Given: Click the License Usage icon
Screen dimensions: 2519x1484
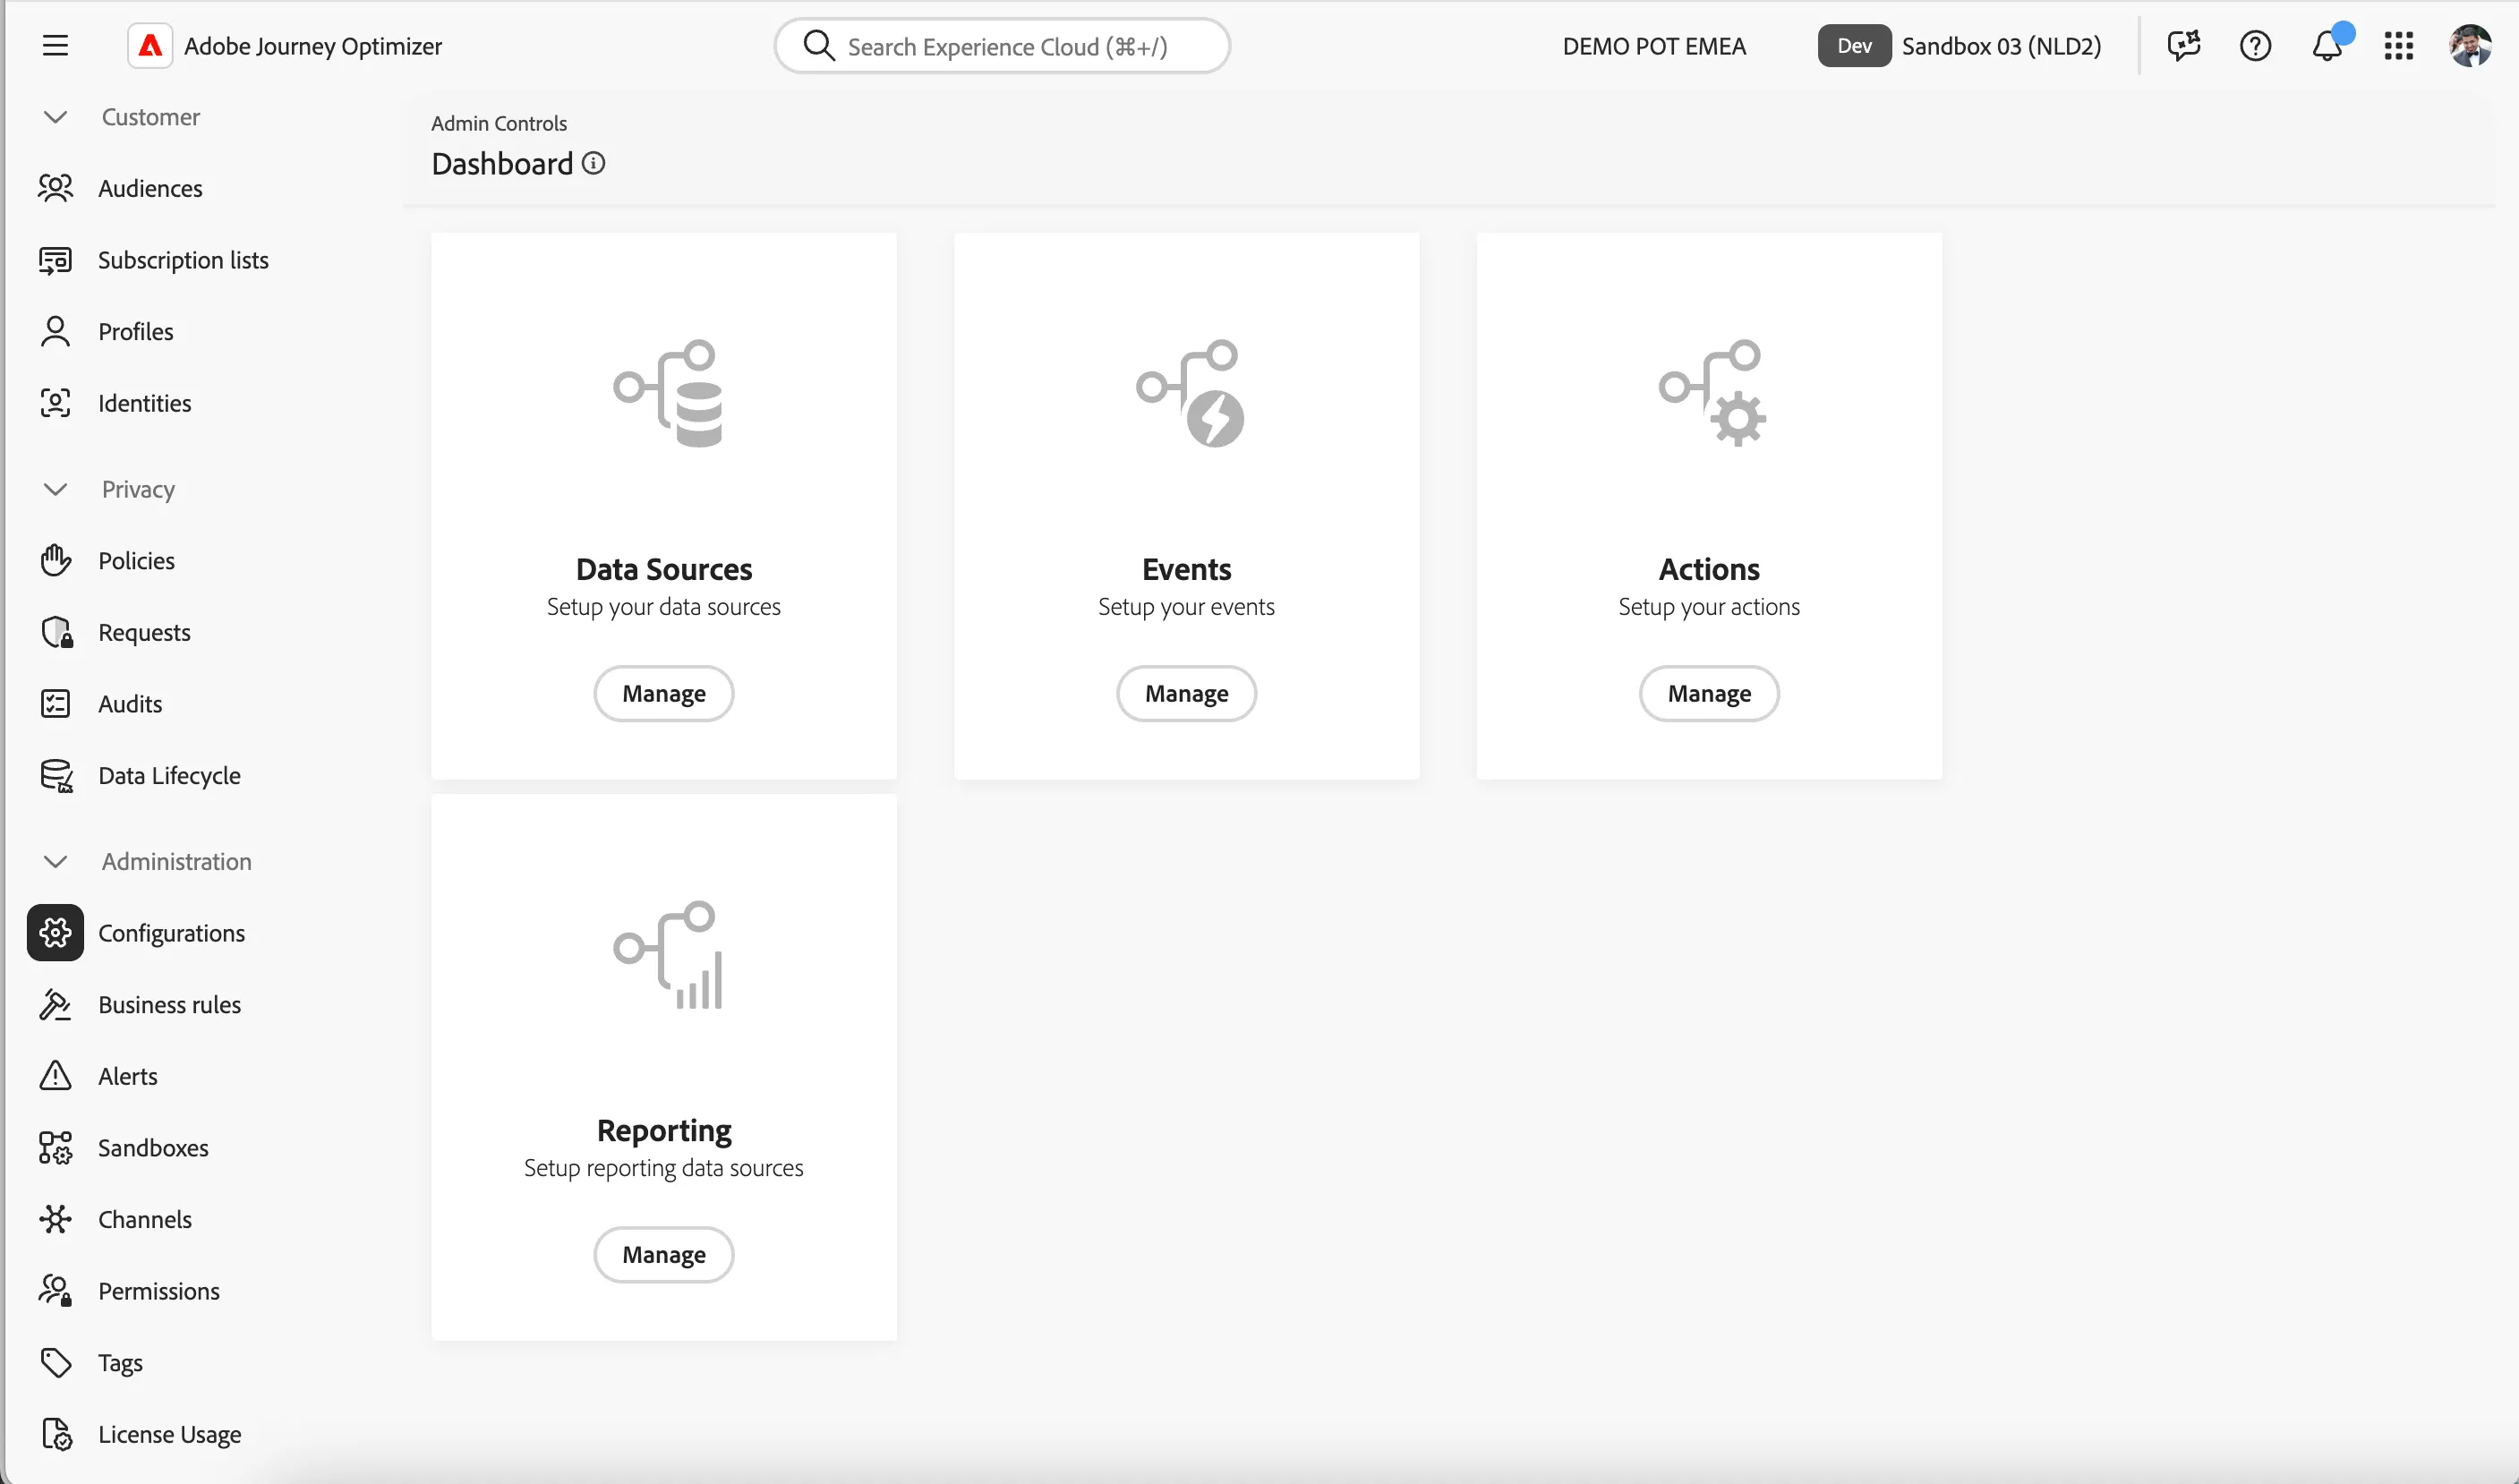Looking at the screenshot, I should pyautogui.click(x=56, y=1435).
